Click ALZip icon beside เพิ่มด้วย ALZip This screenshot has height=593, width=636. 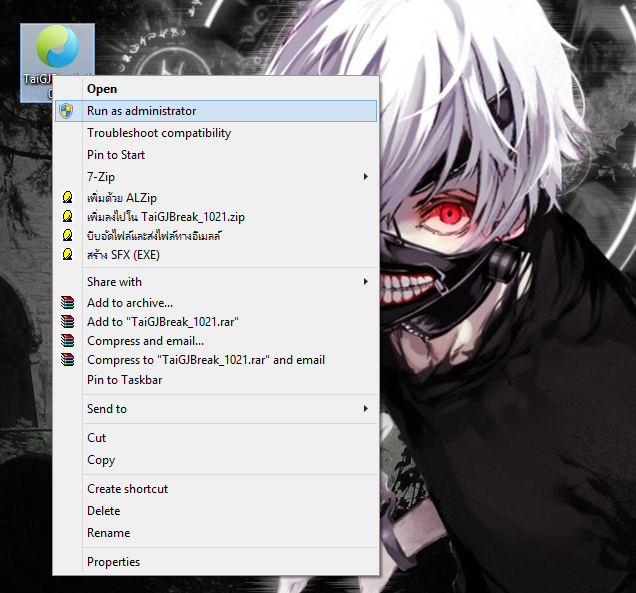click(67, 198)
